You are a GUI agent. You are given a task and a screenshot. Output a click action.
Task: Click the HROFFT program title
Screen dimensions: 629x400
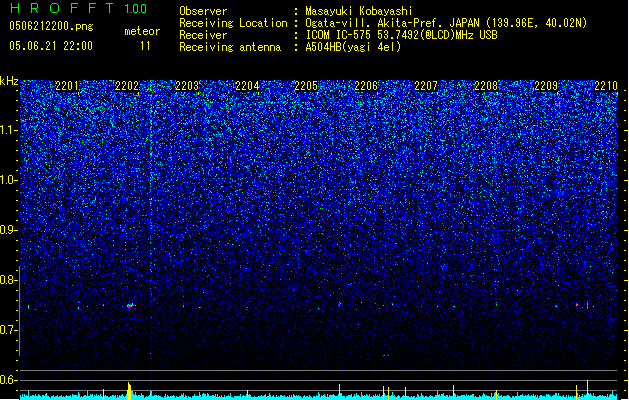62,8
